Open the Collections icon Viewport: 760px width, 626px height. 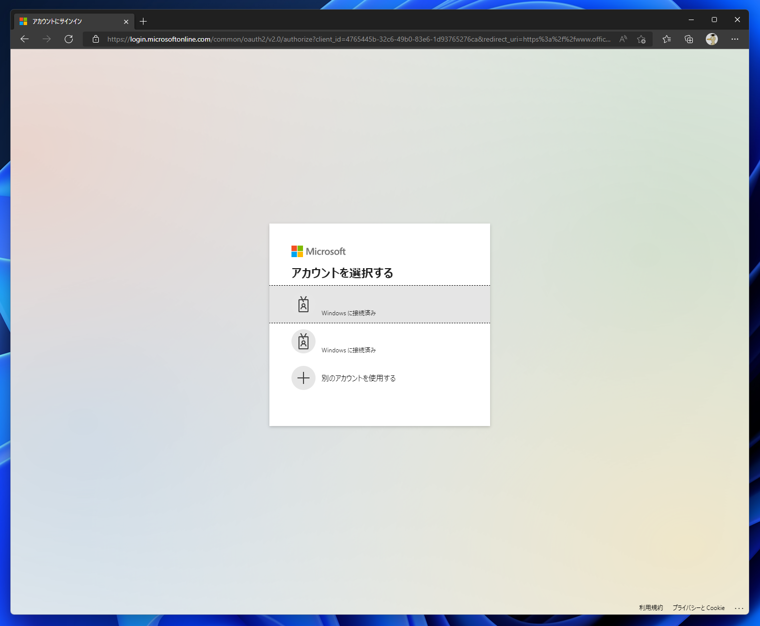pos(689,39)
